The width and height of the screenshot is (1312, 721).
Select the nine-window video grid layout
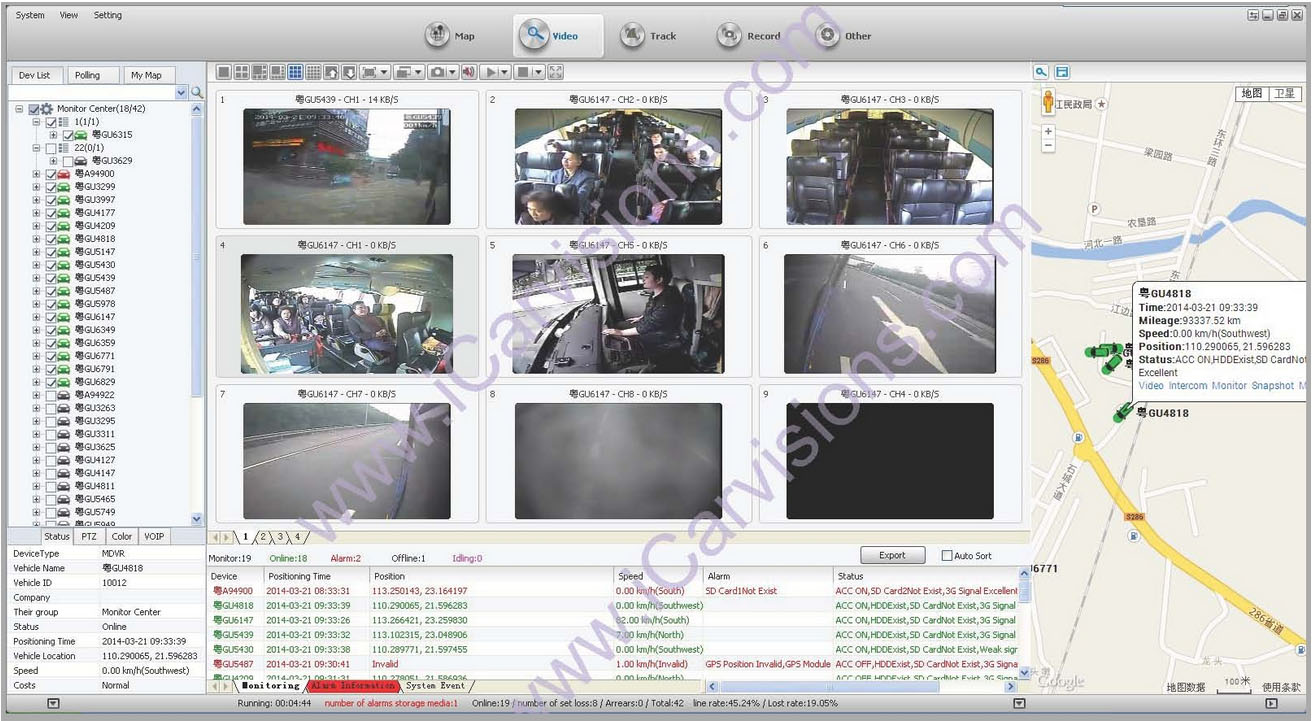296,72
